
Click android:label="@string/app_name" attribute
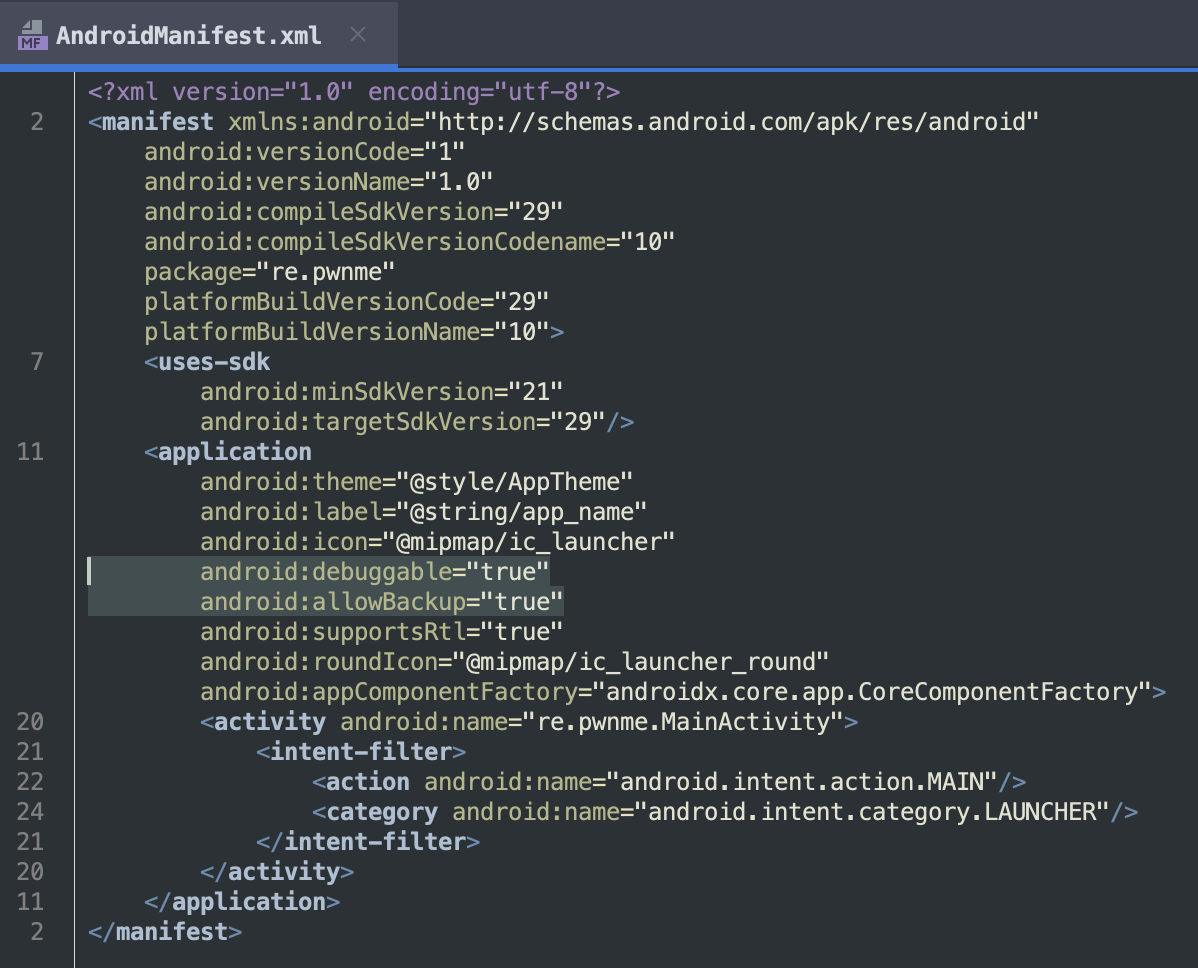(423, 512)
